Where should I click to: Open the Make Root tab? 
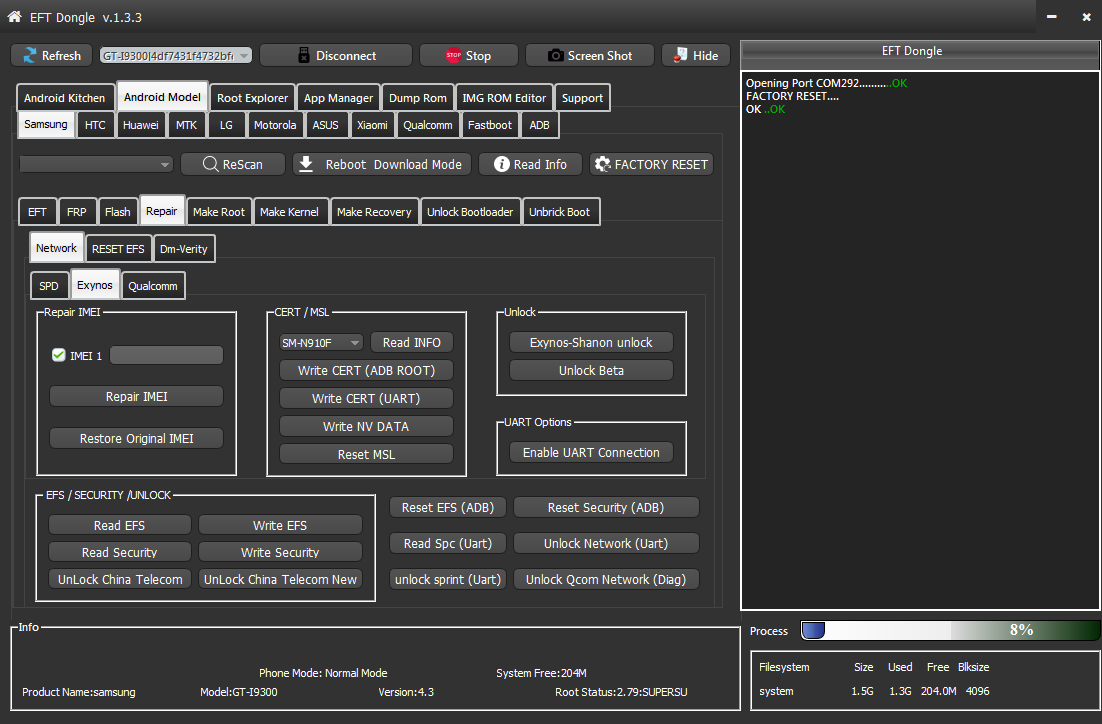[x=219, y=212]
